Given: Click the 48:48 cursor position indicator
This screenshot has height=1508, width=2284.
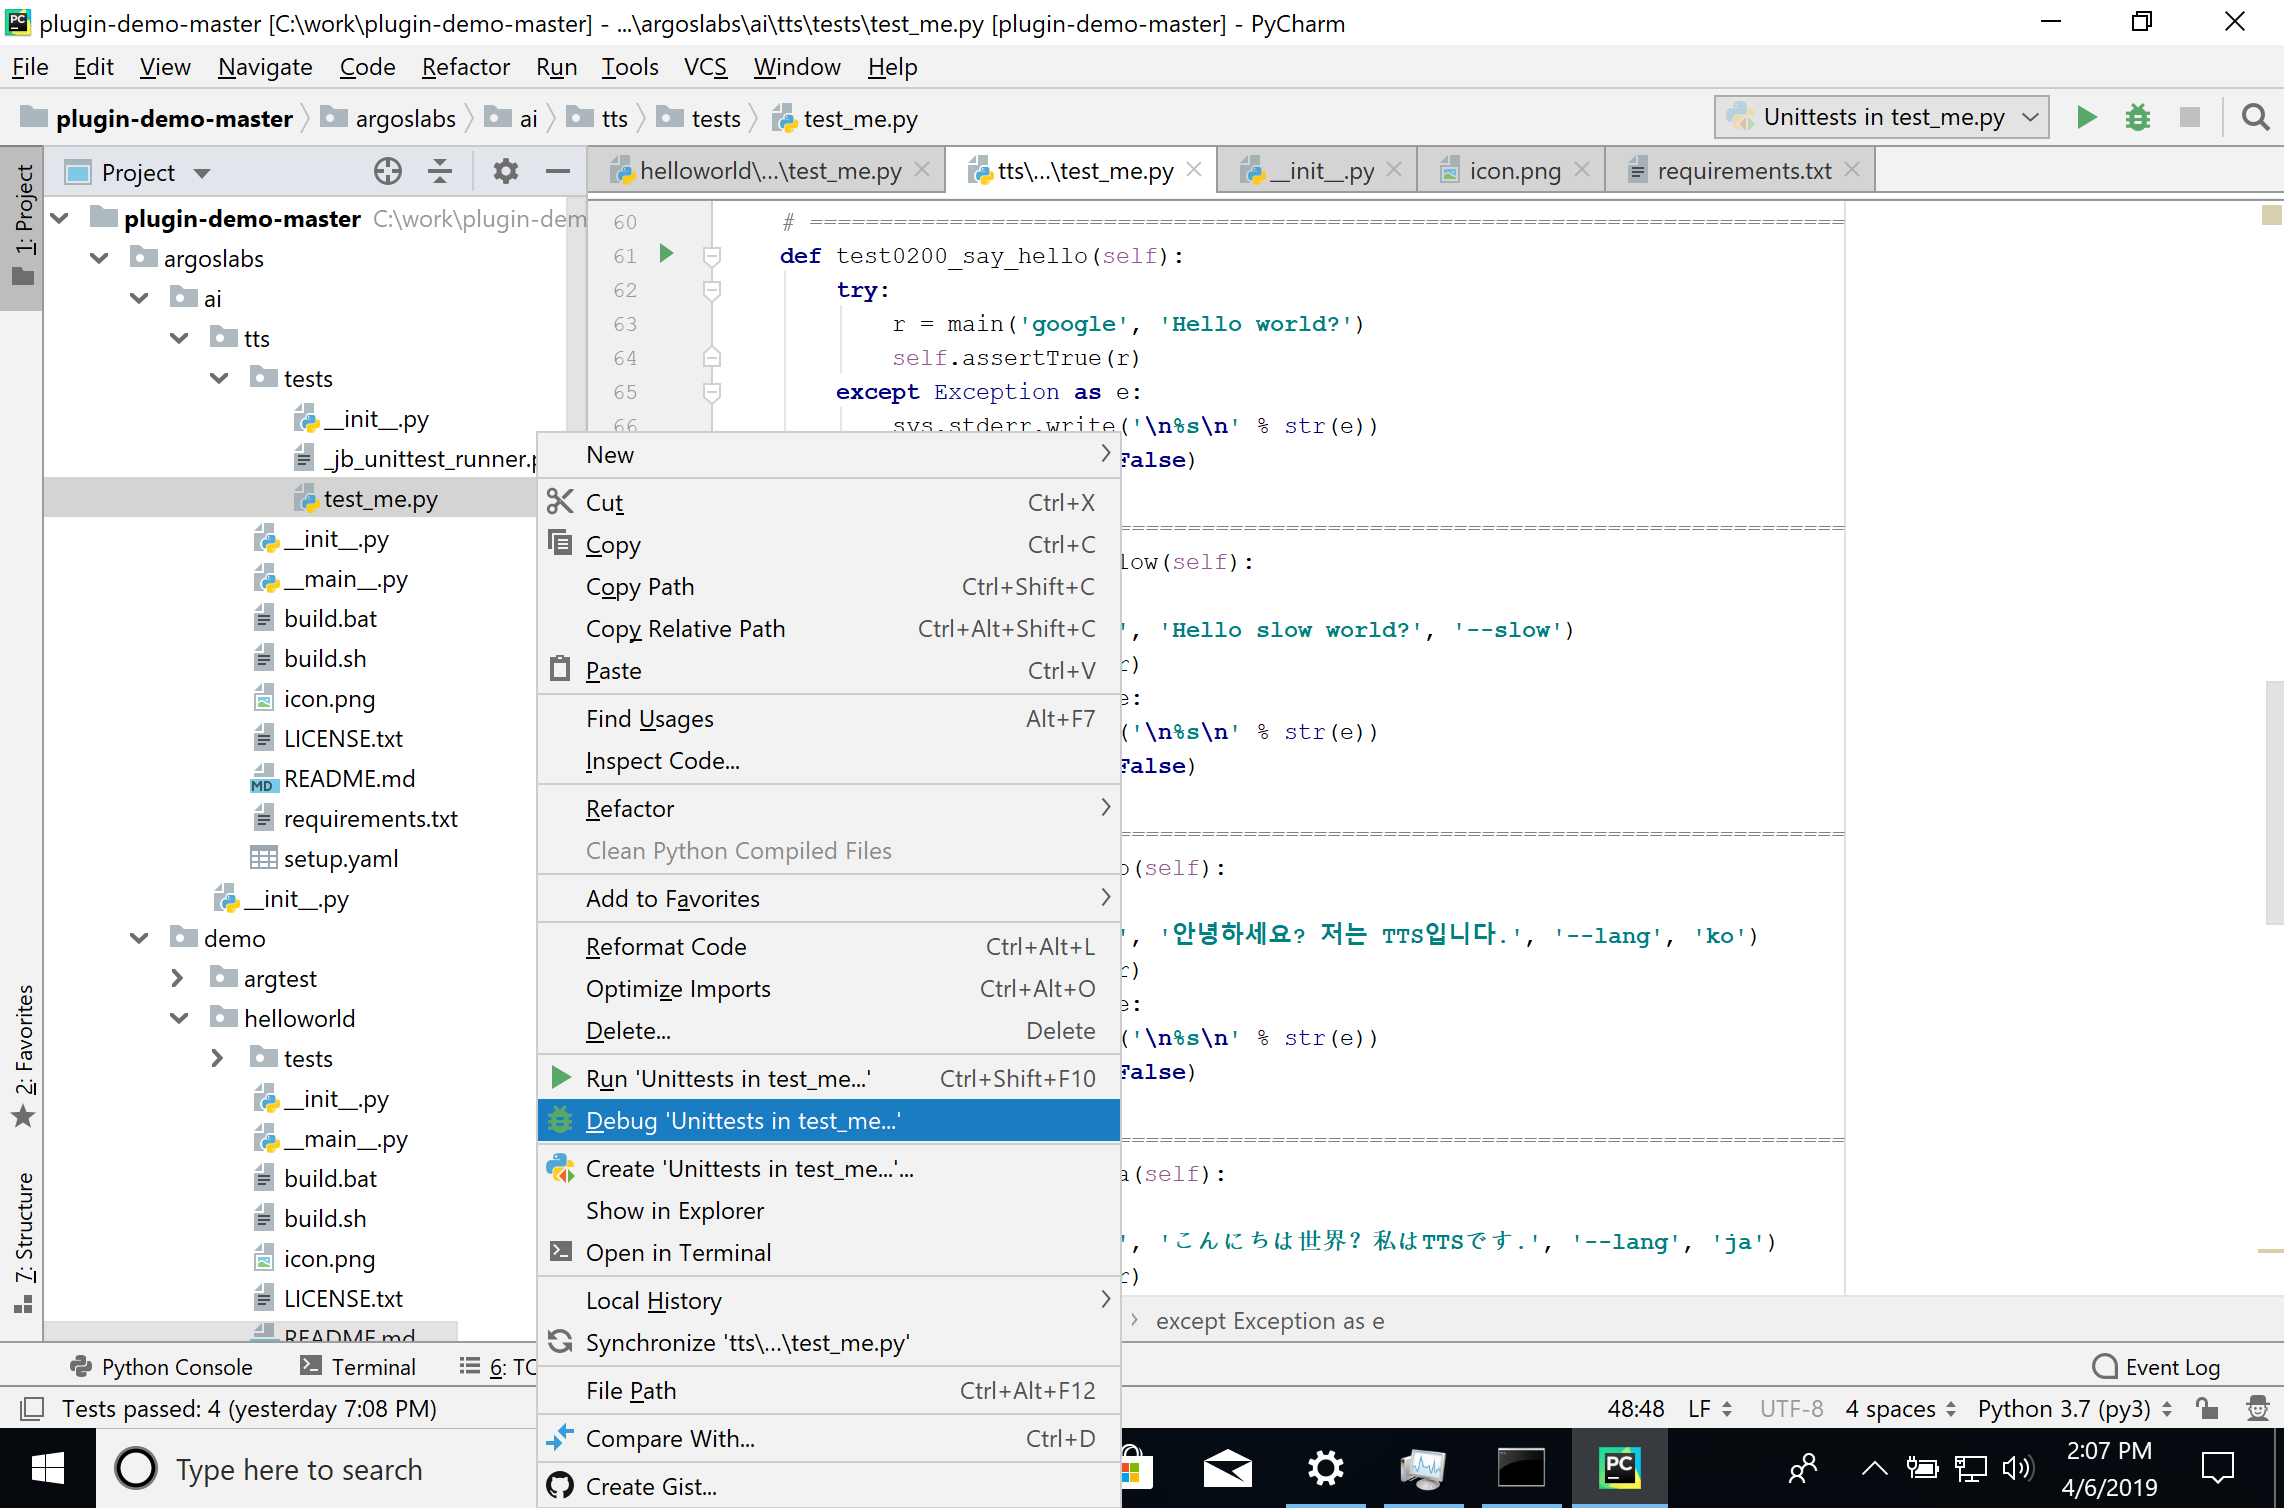Looking at the screenshot, I should tap(1635, 1409).
